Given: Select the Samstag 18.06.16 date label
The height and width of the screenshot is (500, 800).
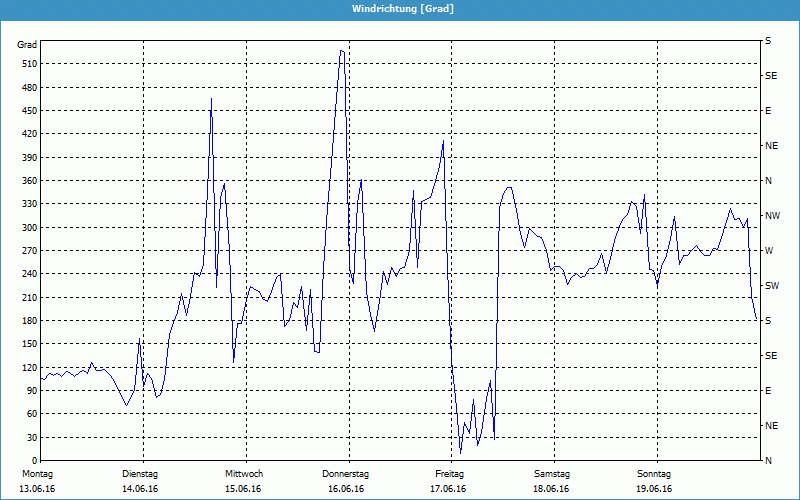Looking at the screenshot, I should pos(552,481).
